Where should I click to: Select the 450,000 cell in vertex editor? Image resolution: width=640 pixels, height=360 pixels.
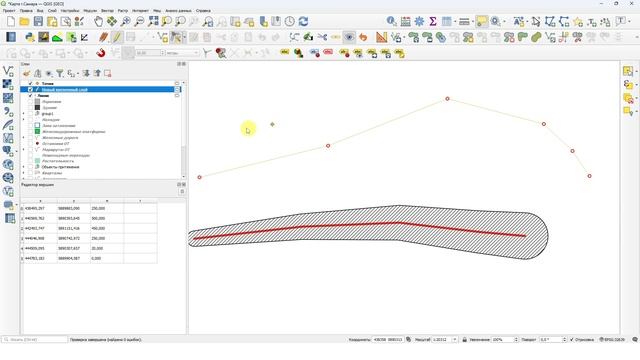[107, 229]
